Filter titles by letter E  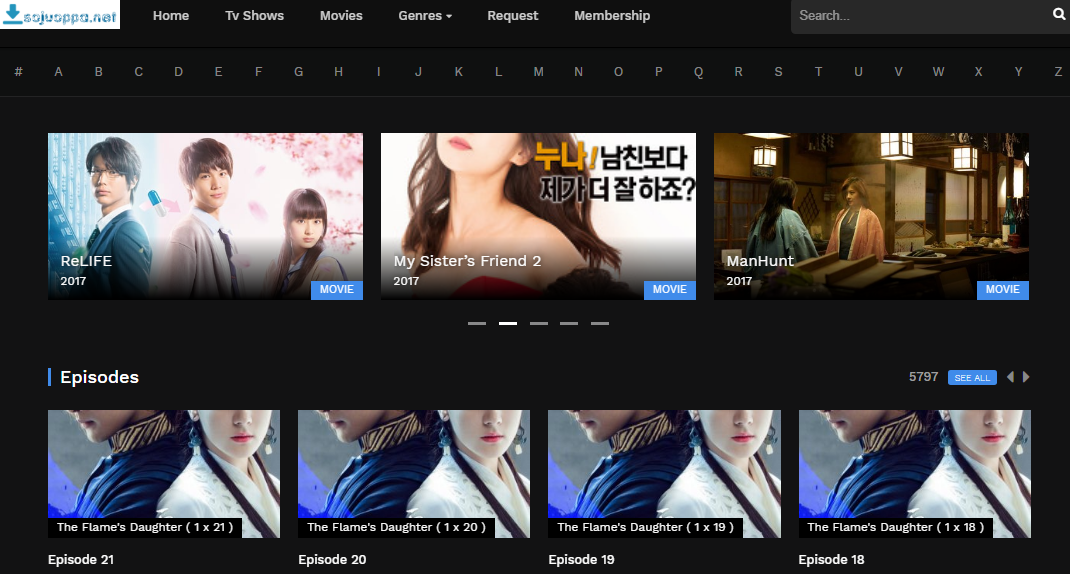pos(218,72)
